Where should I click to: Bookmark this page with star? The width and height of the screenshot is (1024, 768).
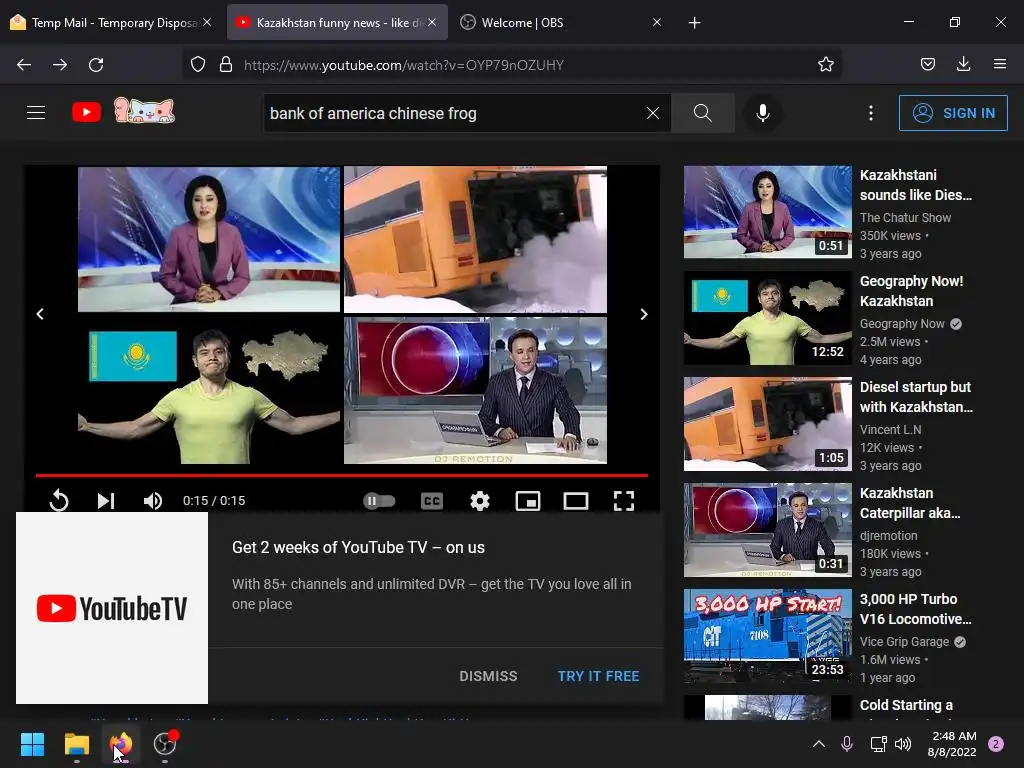pyautogui.click(x=825, y=65)
